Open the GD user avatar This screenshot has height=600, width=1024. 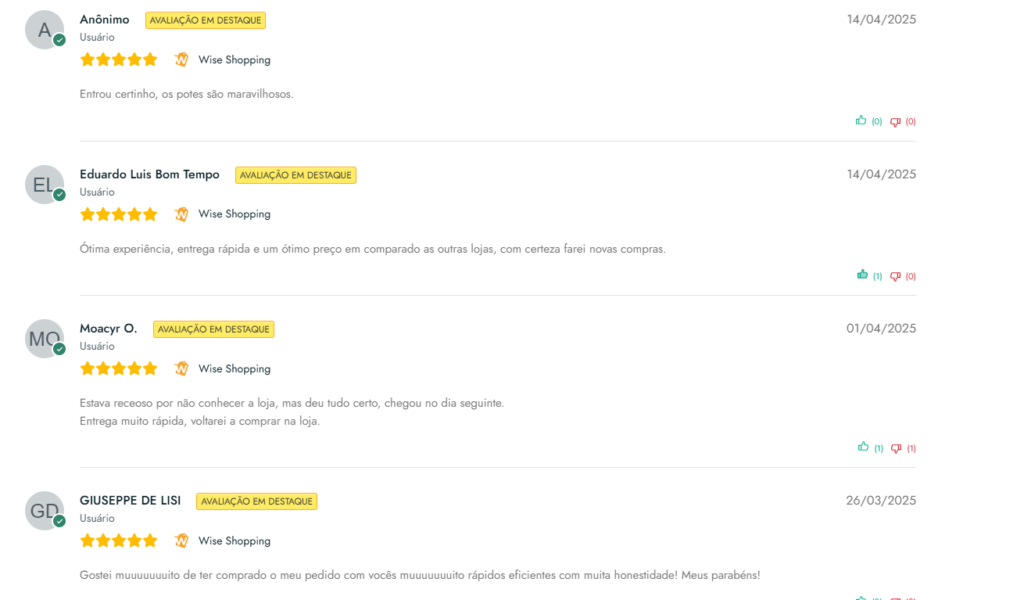44,511
